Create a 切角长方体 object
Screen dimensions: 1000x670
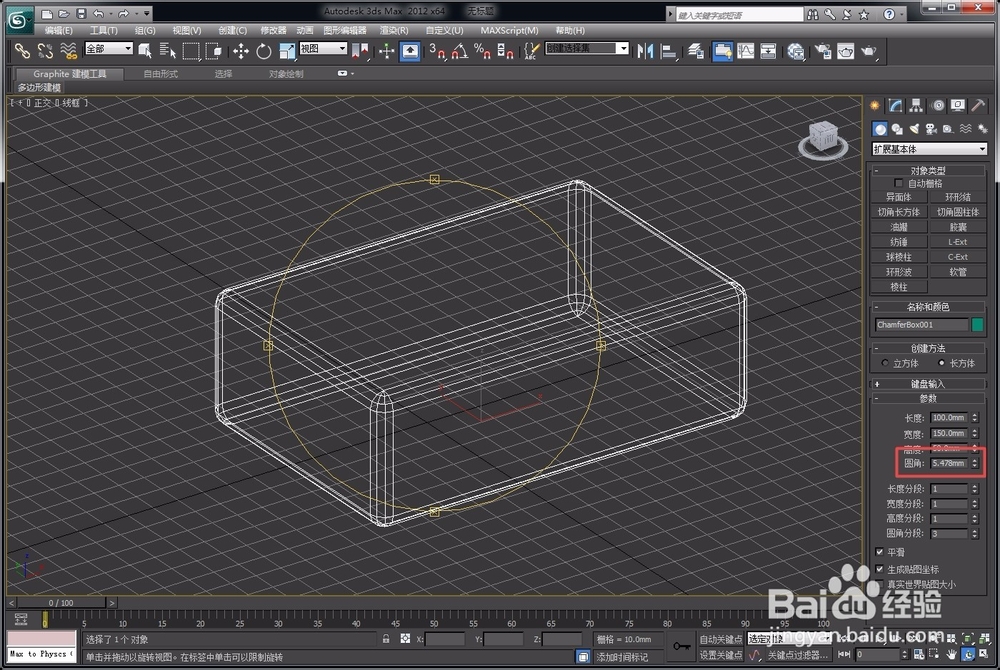(x=899, y=212)
